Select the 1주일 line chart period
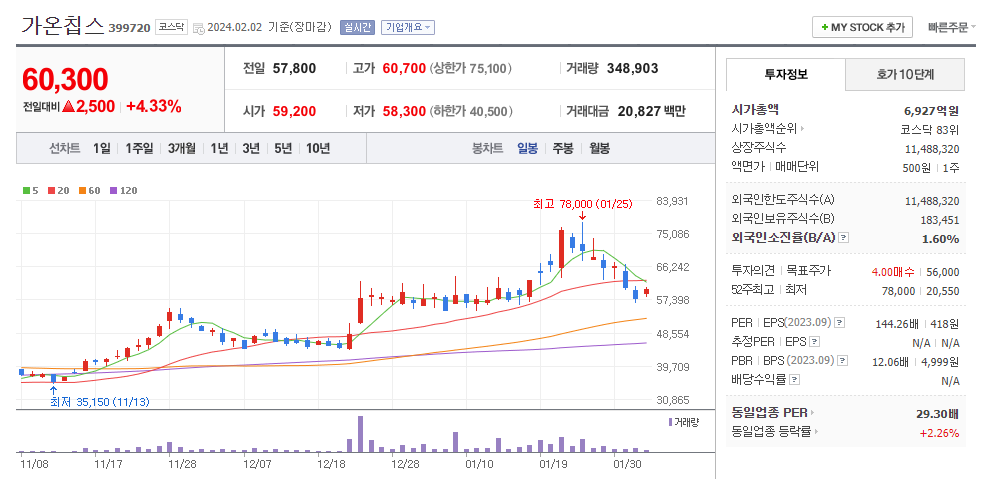This screenshot has width=990, height=479. point(139,149)
